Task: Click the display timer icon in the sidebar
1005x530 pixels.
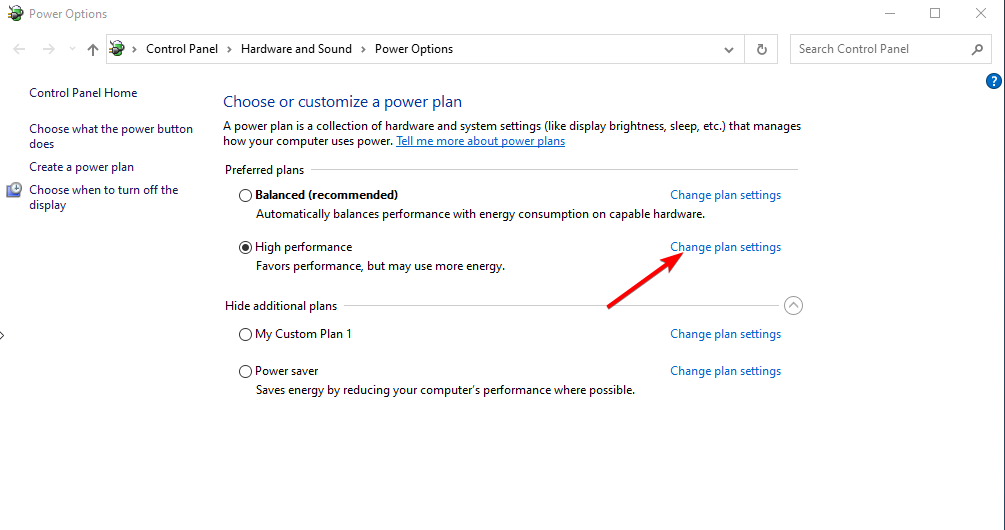Action: tap(14, 190)
